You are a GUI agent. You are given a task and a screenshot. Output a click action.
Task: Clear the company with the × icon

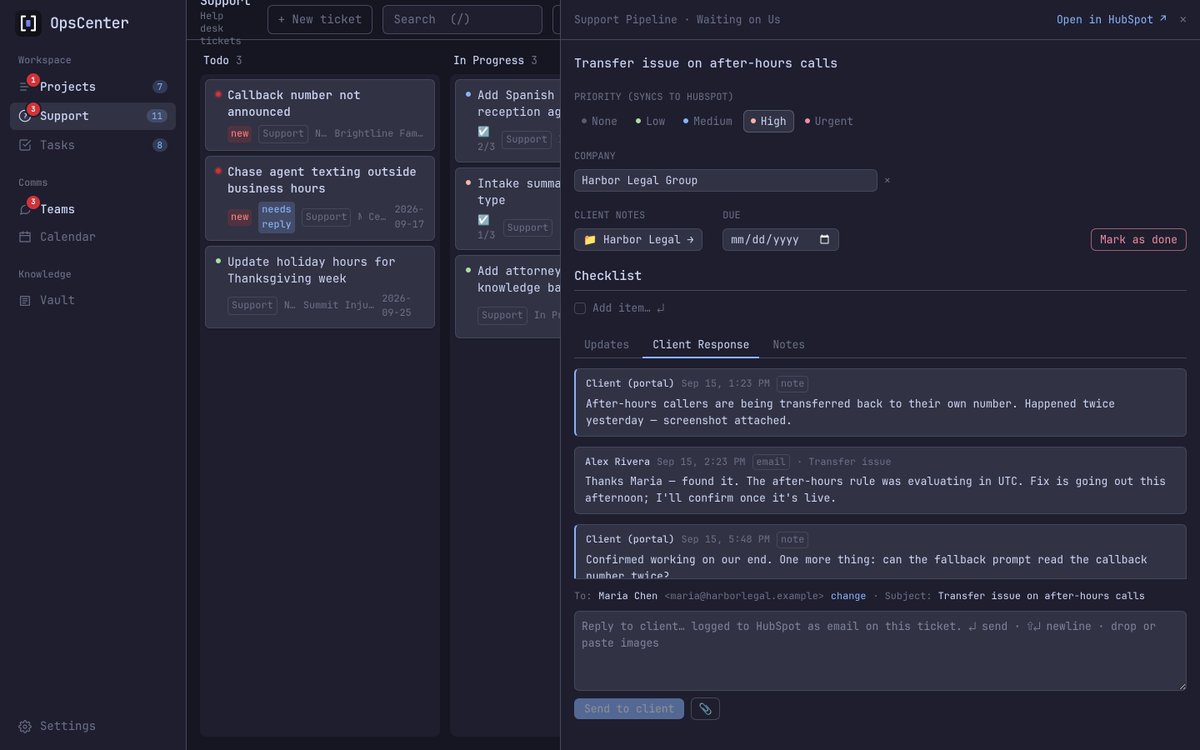tap(887, 181)
